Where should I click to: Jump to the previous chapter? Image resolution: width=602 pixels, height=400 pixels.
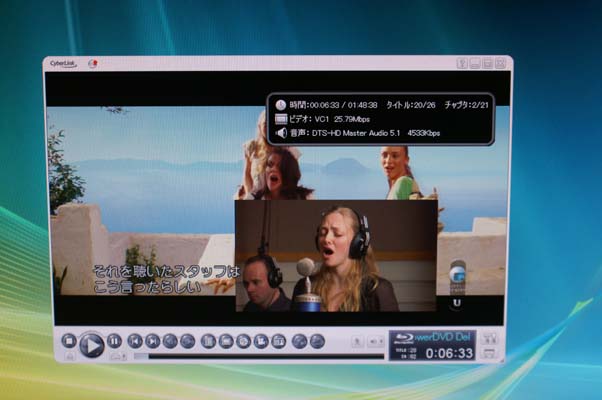pyautogui.click(x=135, y=341)
